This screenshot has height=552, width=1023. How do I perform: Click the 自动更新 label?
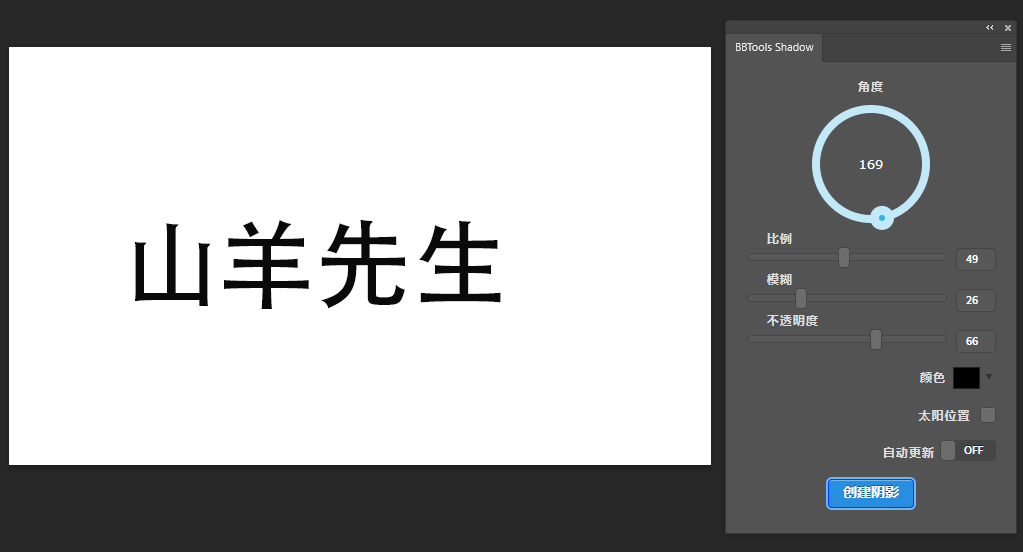coord(908,452)
